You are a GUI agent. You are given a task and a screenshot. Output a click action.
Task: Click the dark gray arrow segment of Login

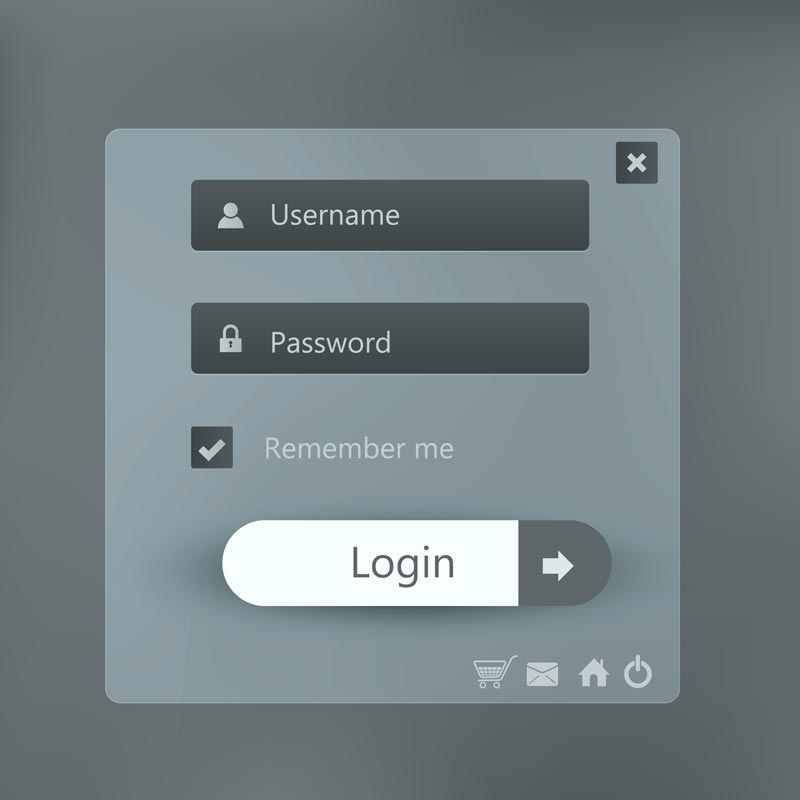pos(565,563)
